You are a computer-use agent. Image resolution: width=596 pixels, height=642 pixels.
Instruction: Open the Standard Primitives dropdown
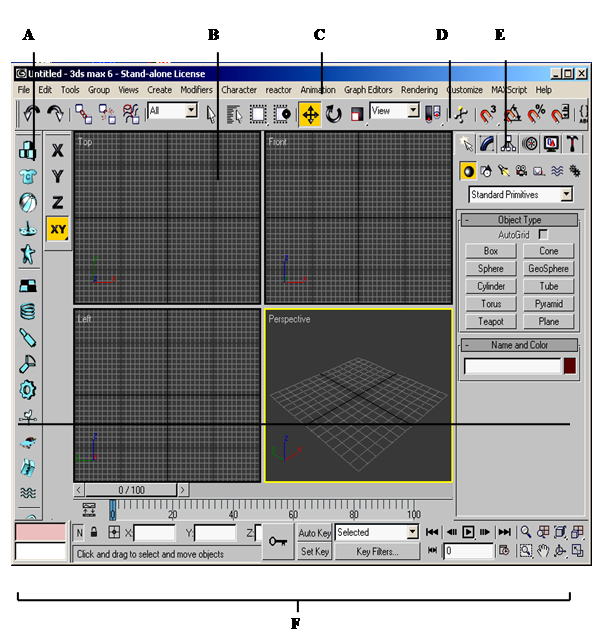tap(520, 194)
